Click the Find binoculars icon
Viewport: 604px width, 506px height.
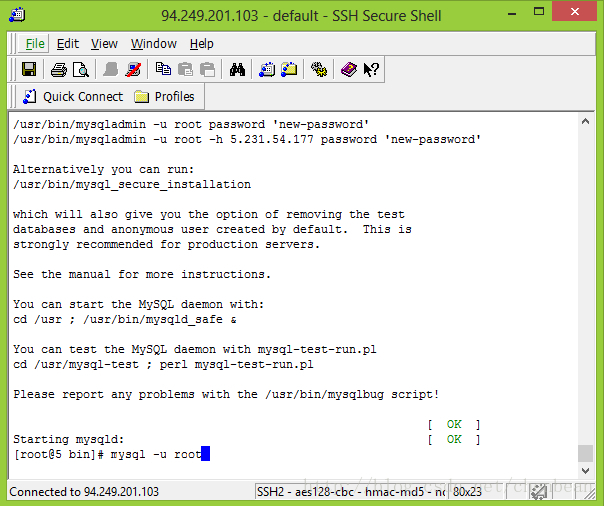point(237,70)
